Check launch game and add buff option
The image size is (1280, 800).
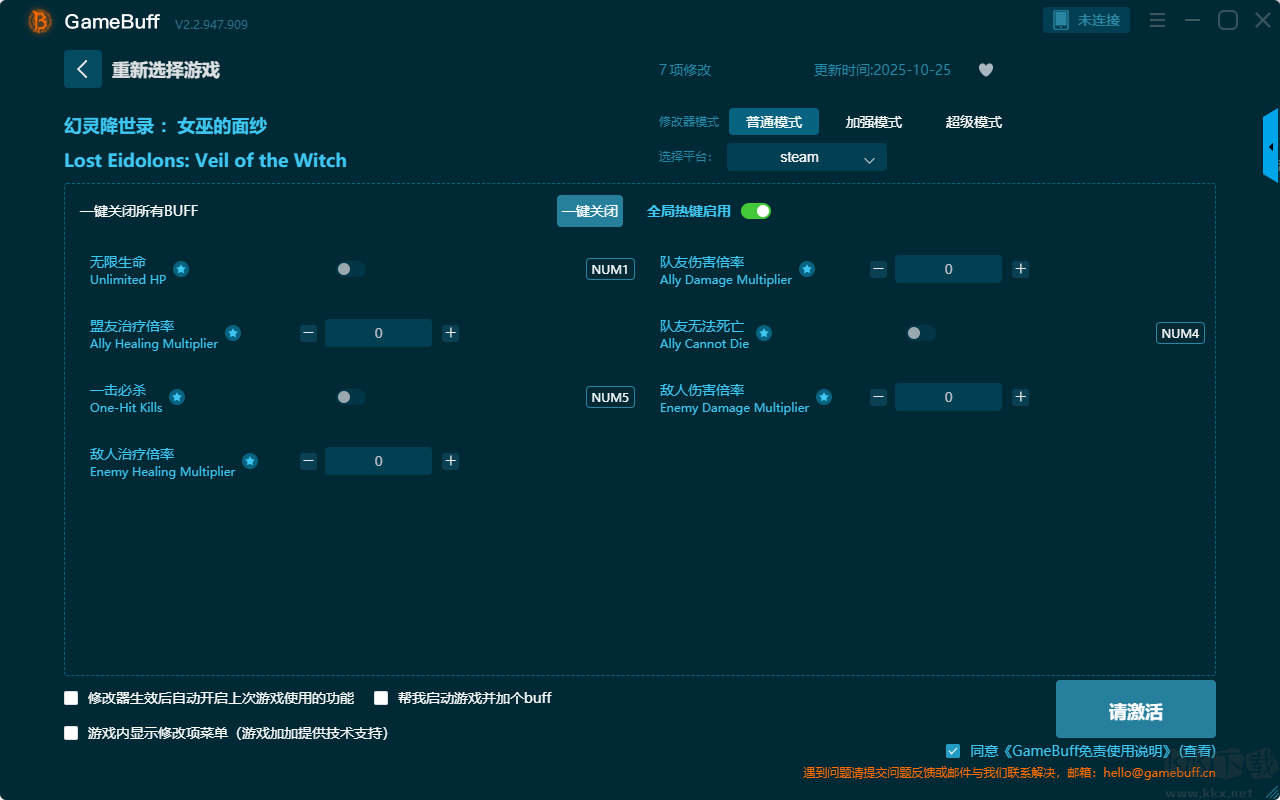point(381,698)
